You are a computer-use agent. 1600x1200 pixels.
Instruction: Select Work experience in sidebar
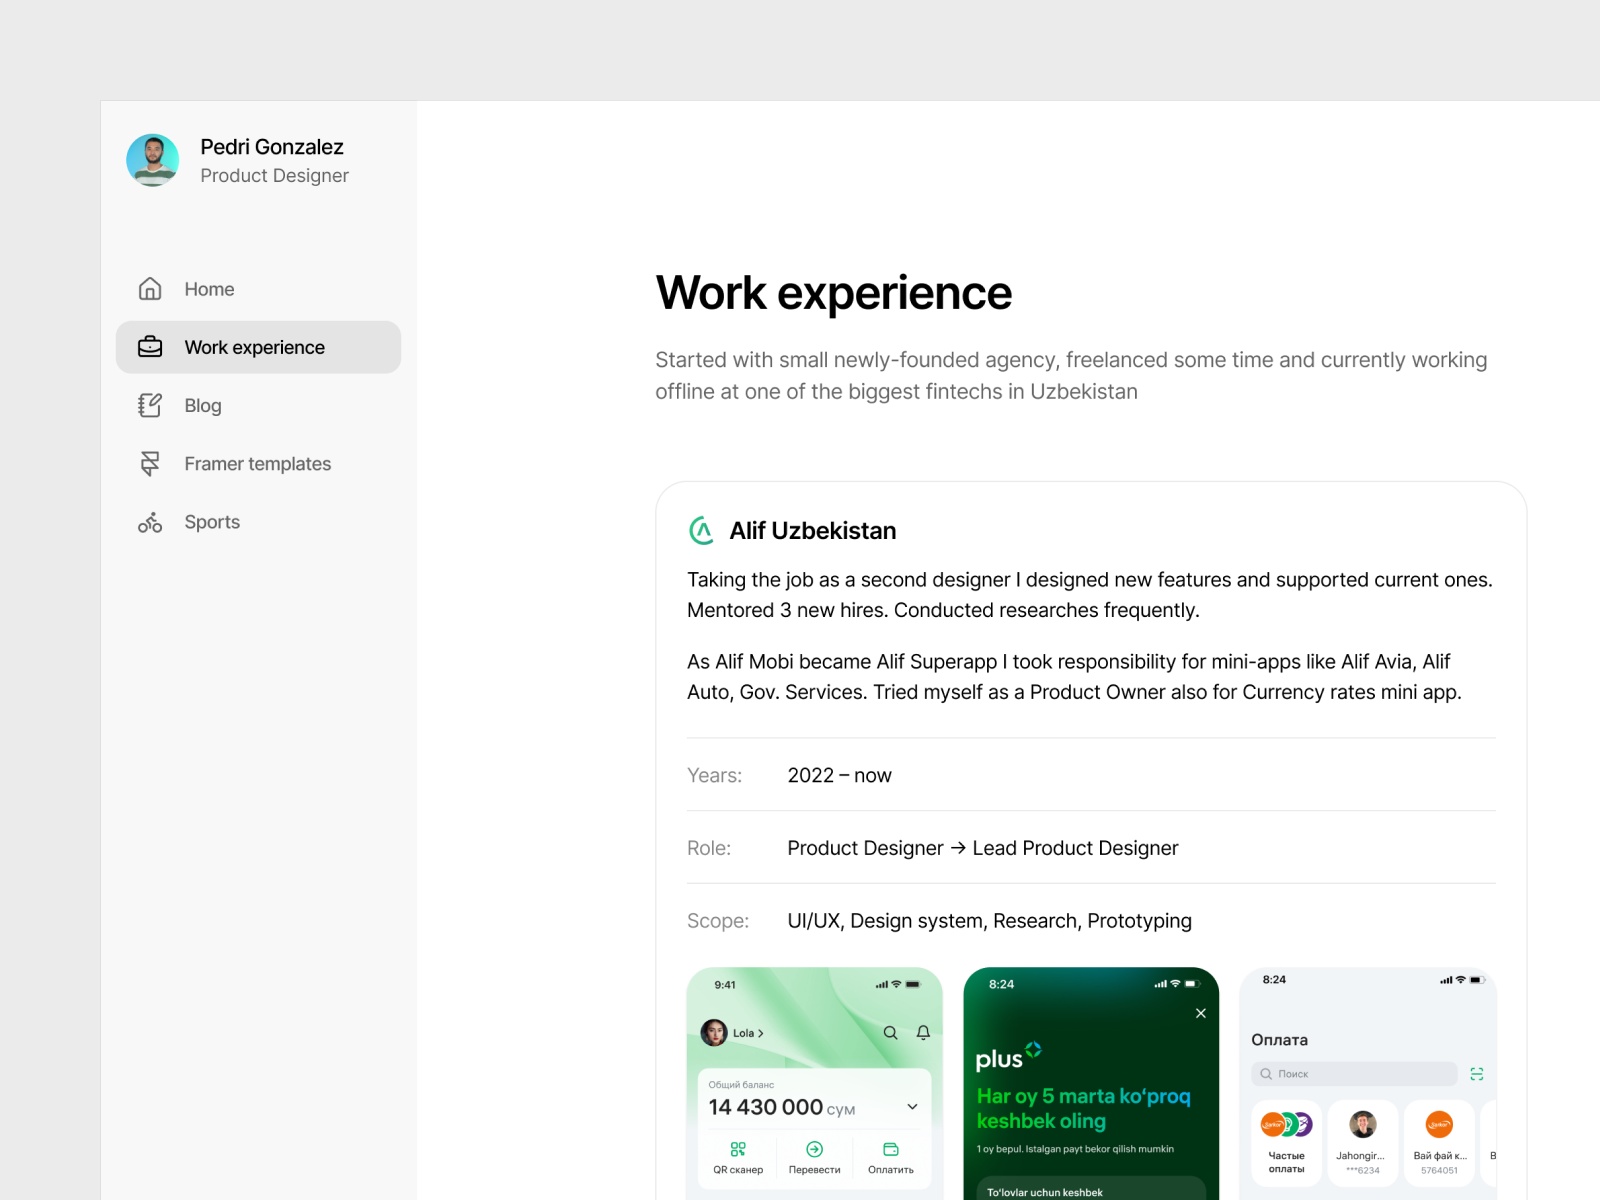coord(258,347)
